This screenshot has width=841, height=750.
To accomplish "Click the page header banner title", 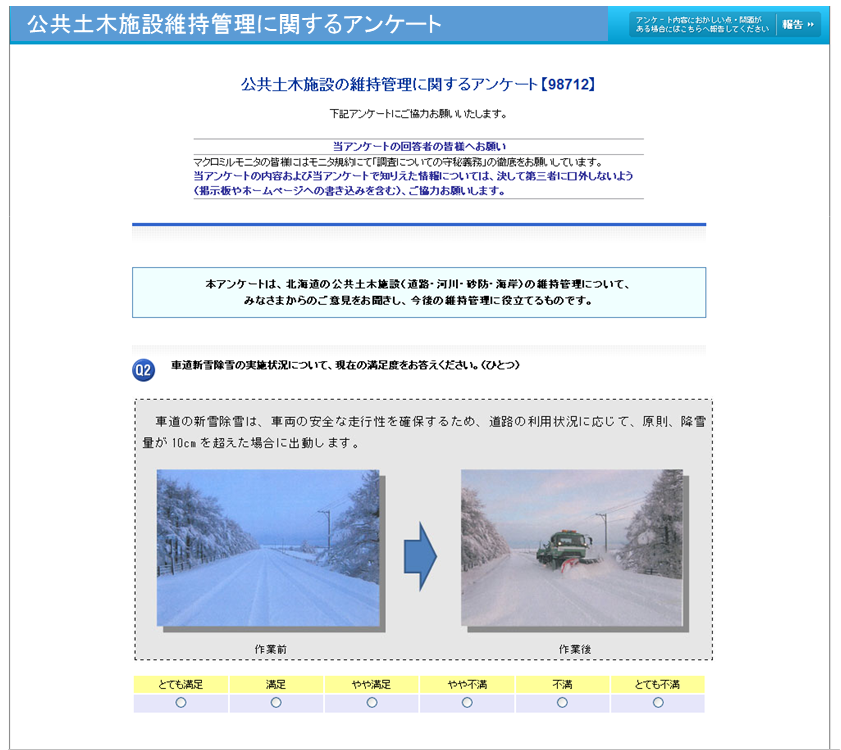I will [x=234, y=25].
